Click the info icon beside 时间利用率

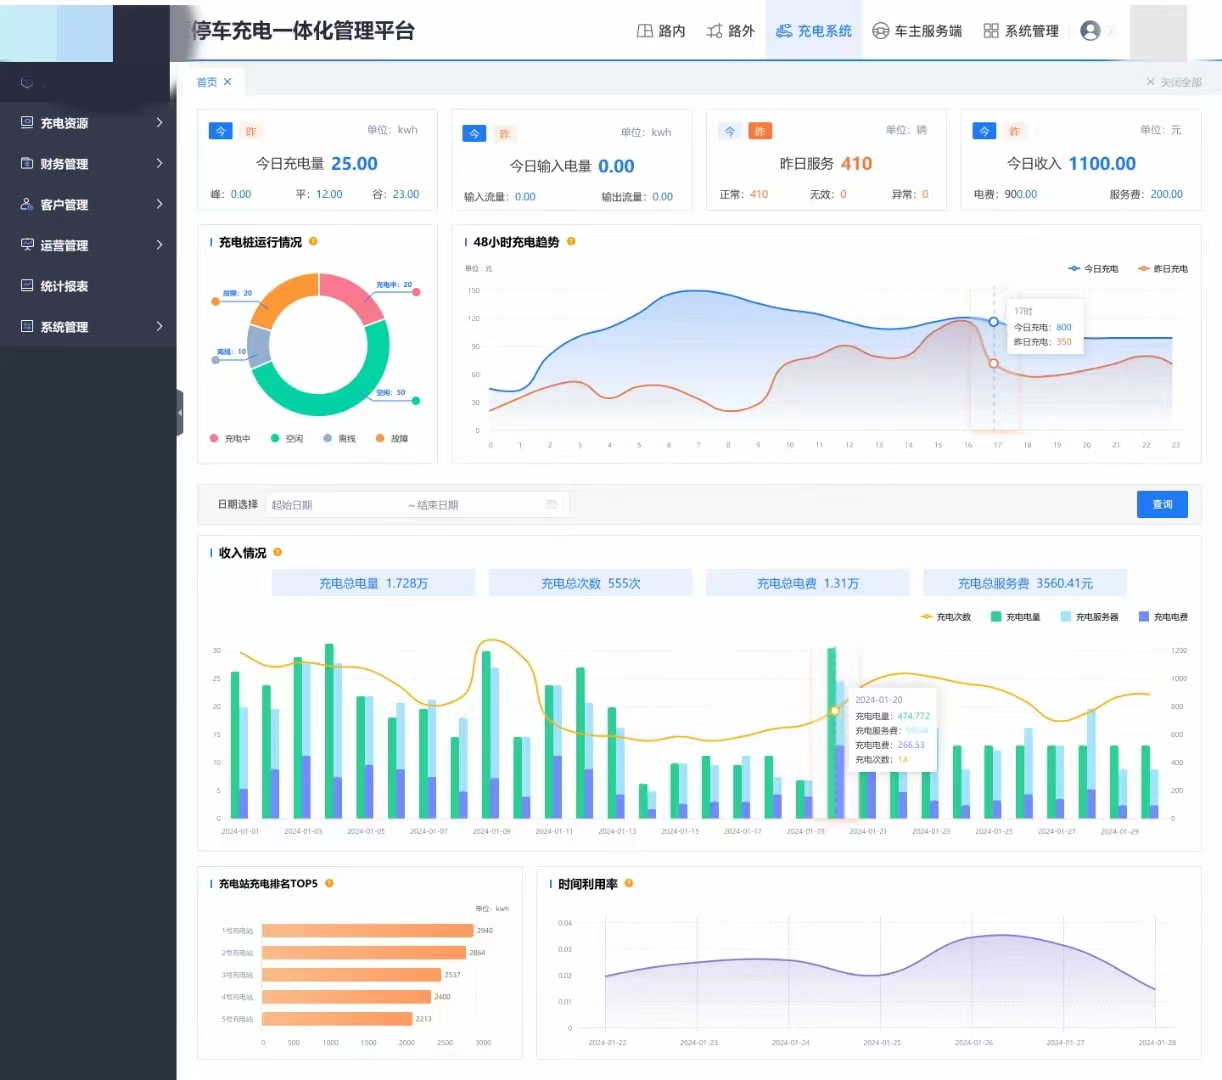629,883
